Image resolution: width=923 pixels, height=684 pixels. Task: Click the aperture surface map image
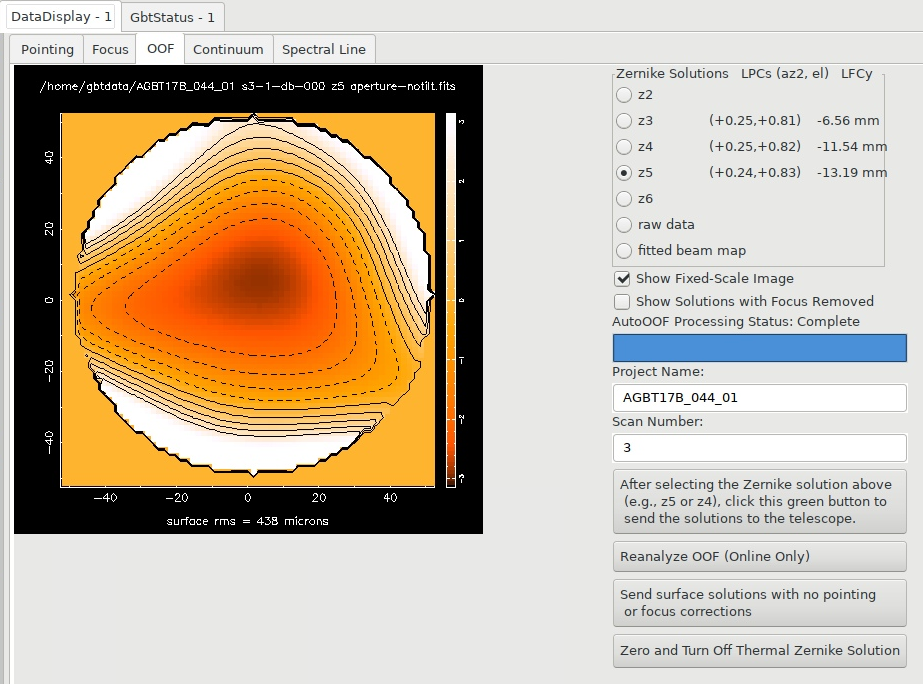(x=248, y=300)
